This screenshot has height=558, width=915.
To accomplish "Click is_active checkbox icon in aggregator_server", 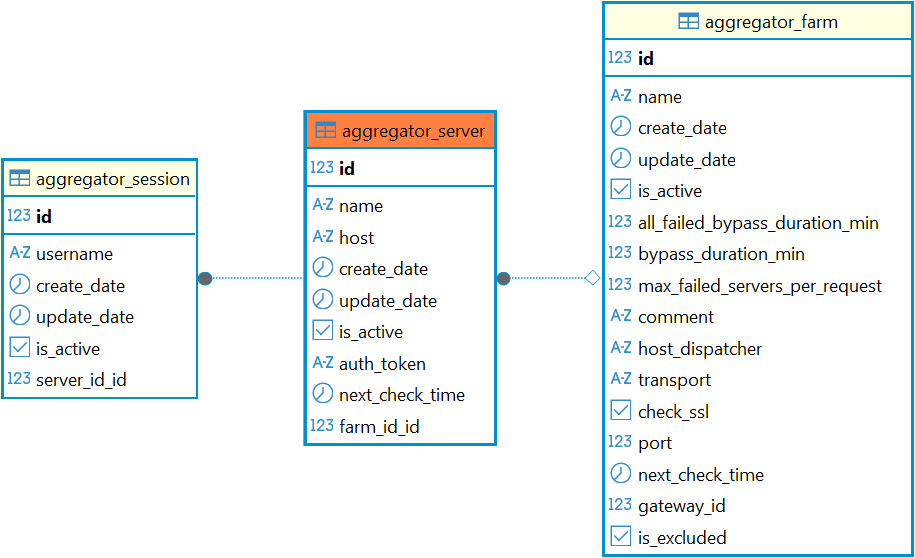I will click(x=322, y=331).
